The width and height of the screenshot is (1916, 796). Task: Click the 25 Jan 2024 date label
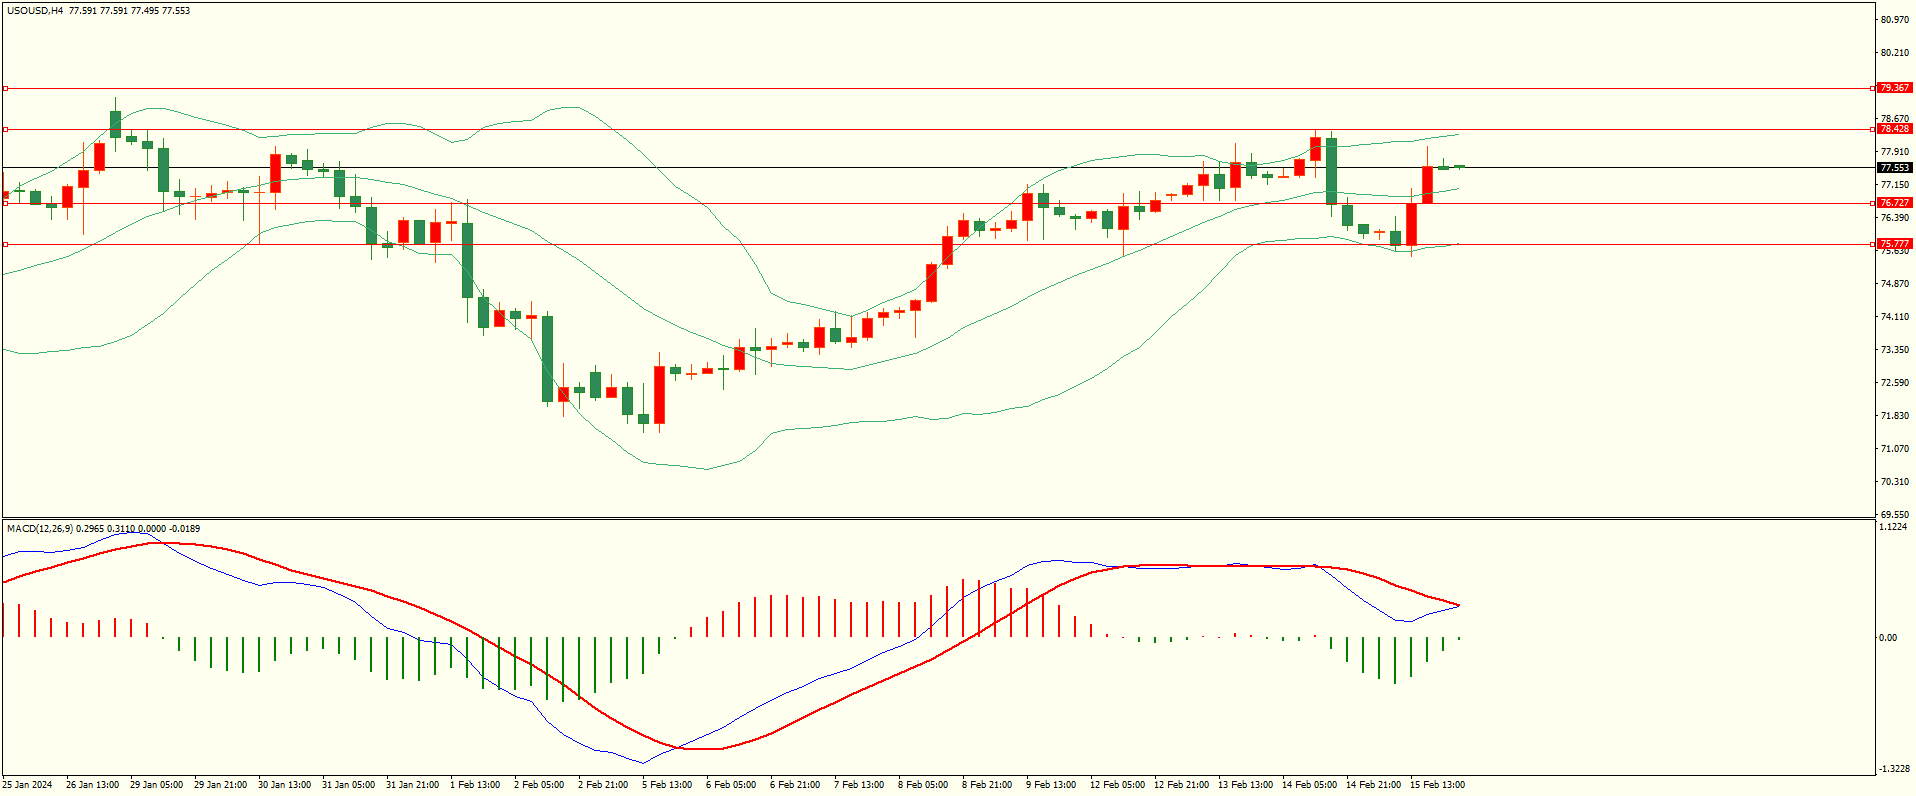click(x=28, y=785)
